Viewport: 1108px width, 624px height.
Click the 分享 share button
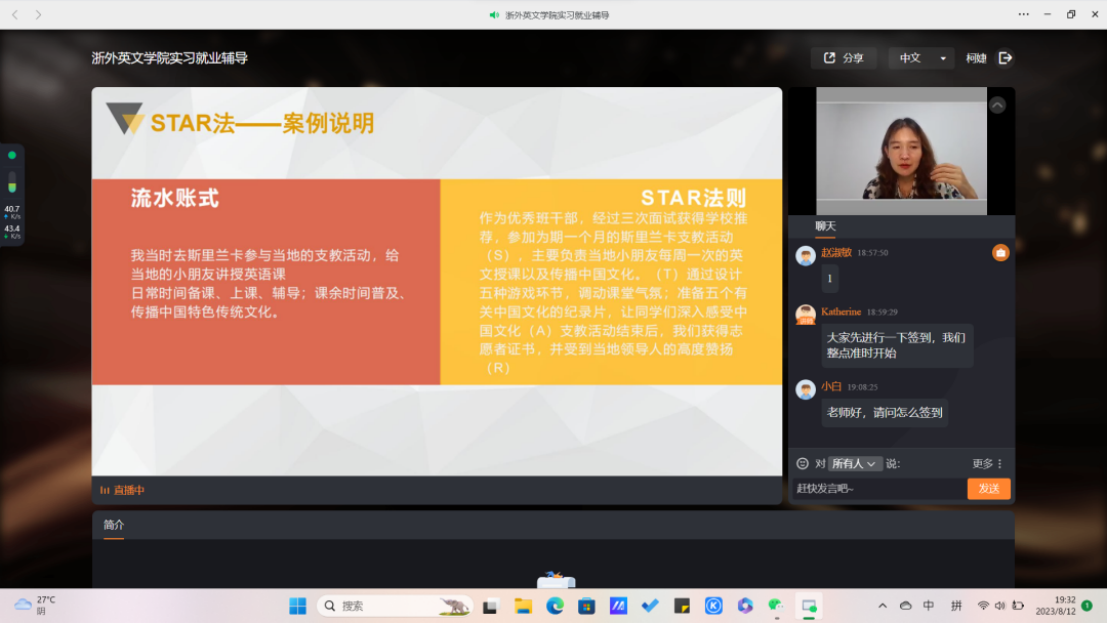[843, 58]
